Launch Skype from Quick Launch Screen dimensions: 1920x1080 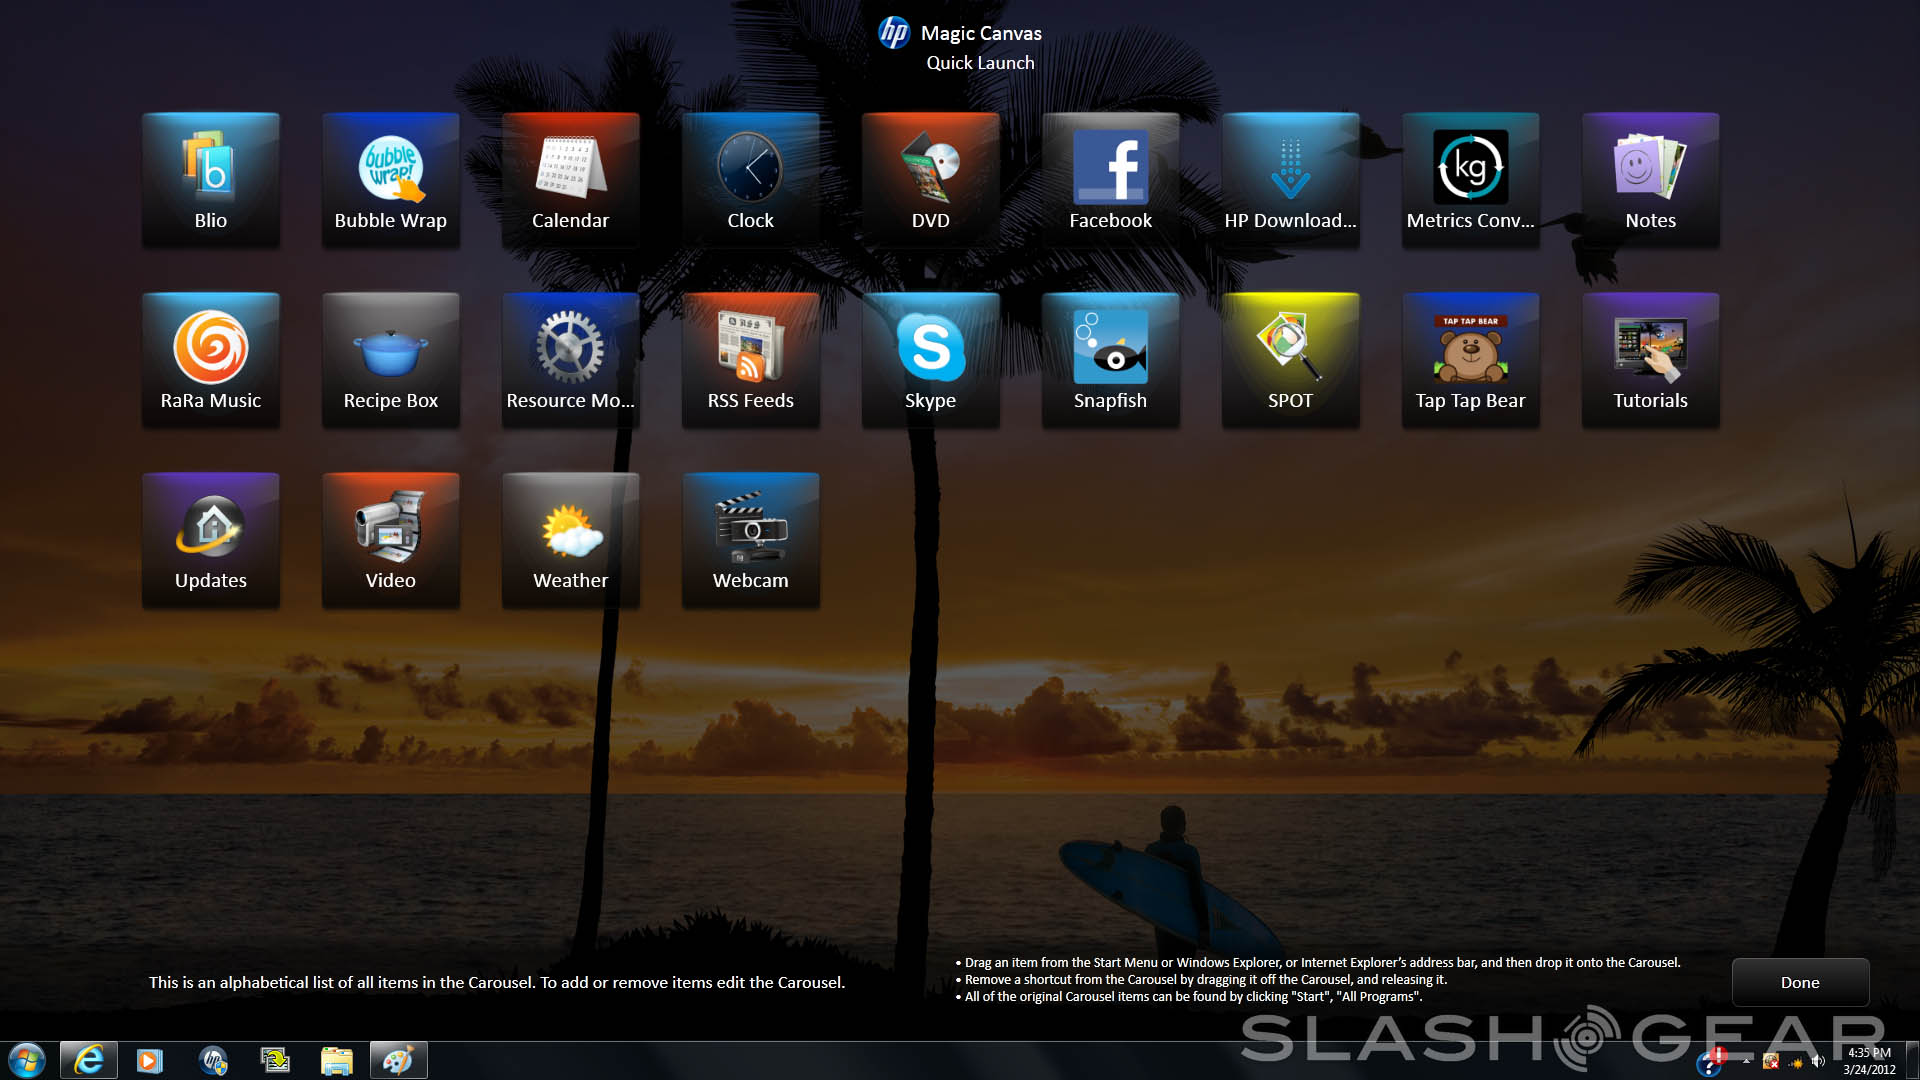930,360
